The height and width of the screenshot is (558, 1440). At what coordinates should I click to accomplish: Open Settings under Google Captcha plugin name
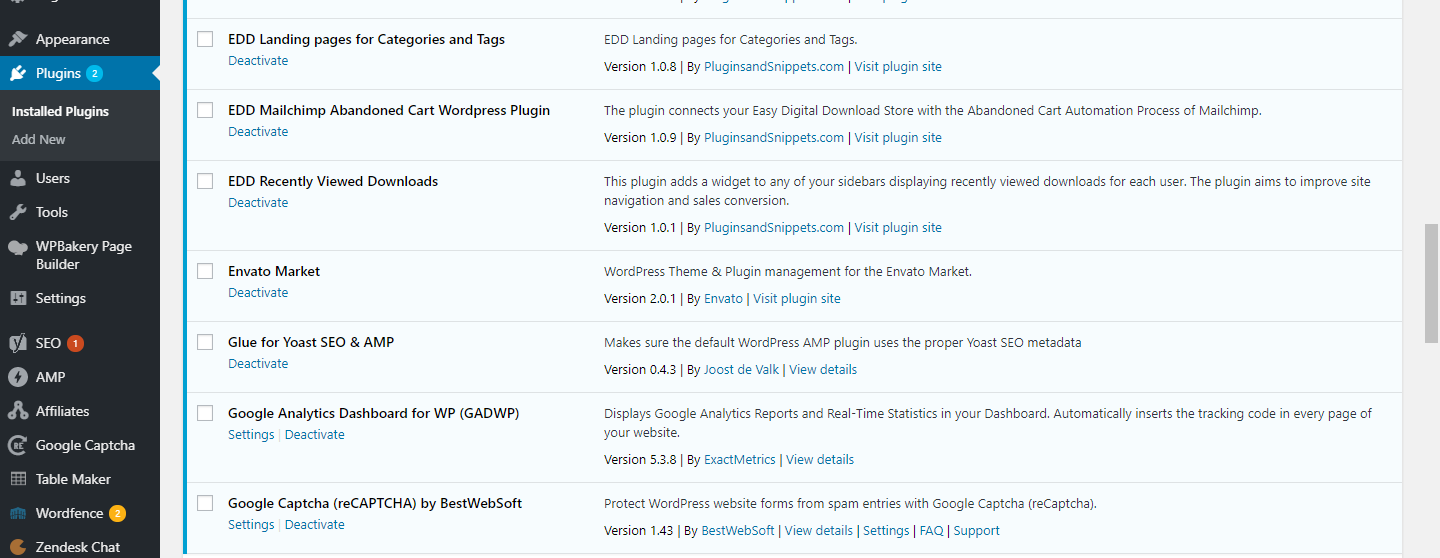tap(251, 525)
